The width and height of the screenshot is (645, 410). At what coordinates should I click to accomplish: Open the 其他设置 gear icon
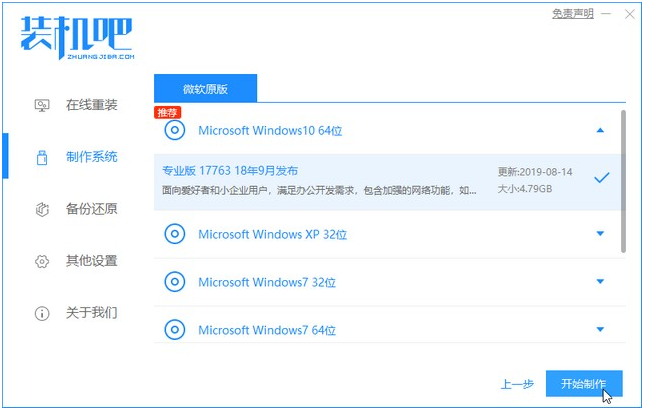[x=42, y=261]
